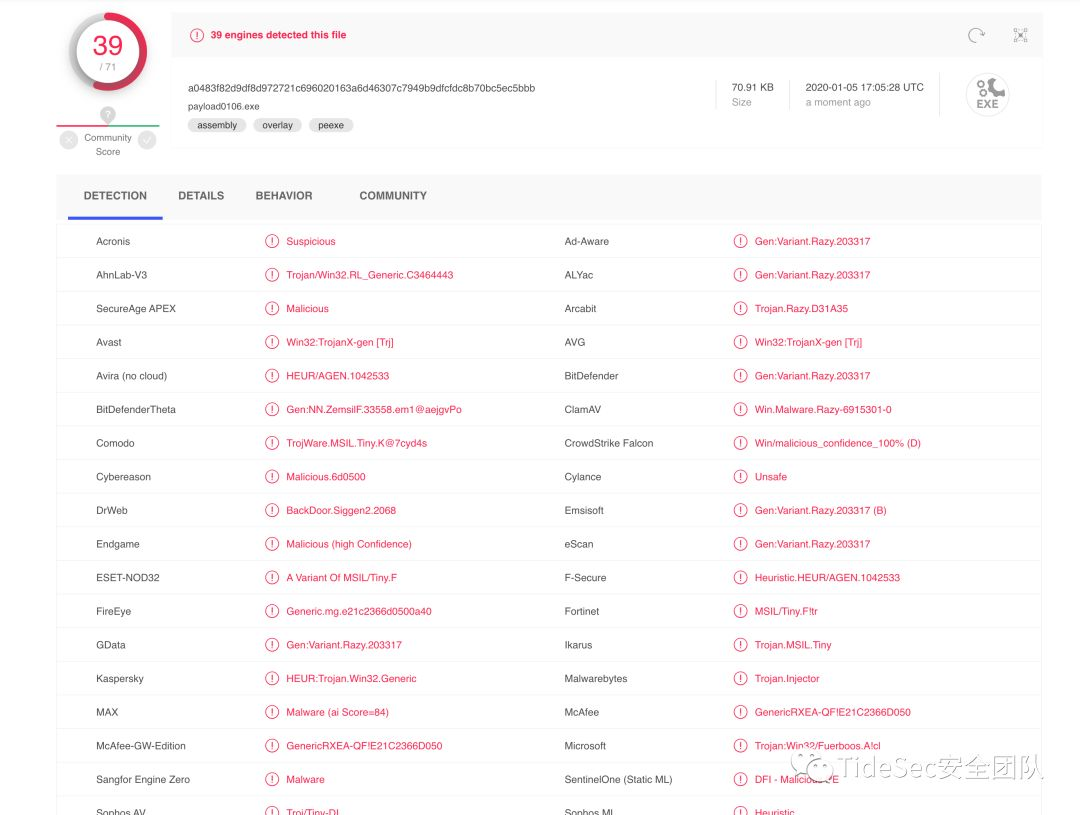Click 'Malicious (high Confidence)' Endgame result
1080x815 pixels.
[x=349, y=544]
